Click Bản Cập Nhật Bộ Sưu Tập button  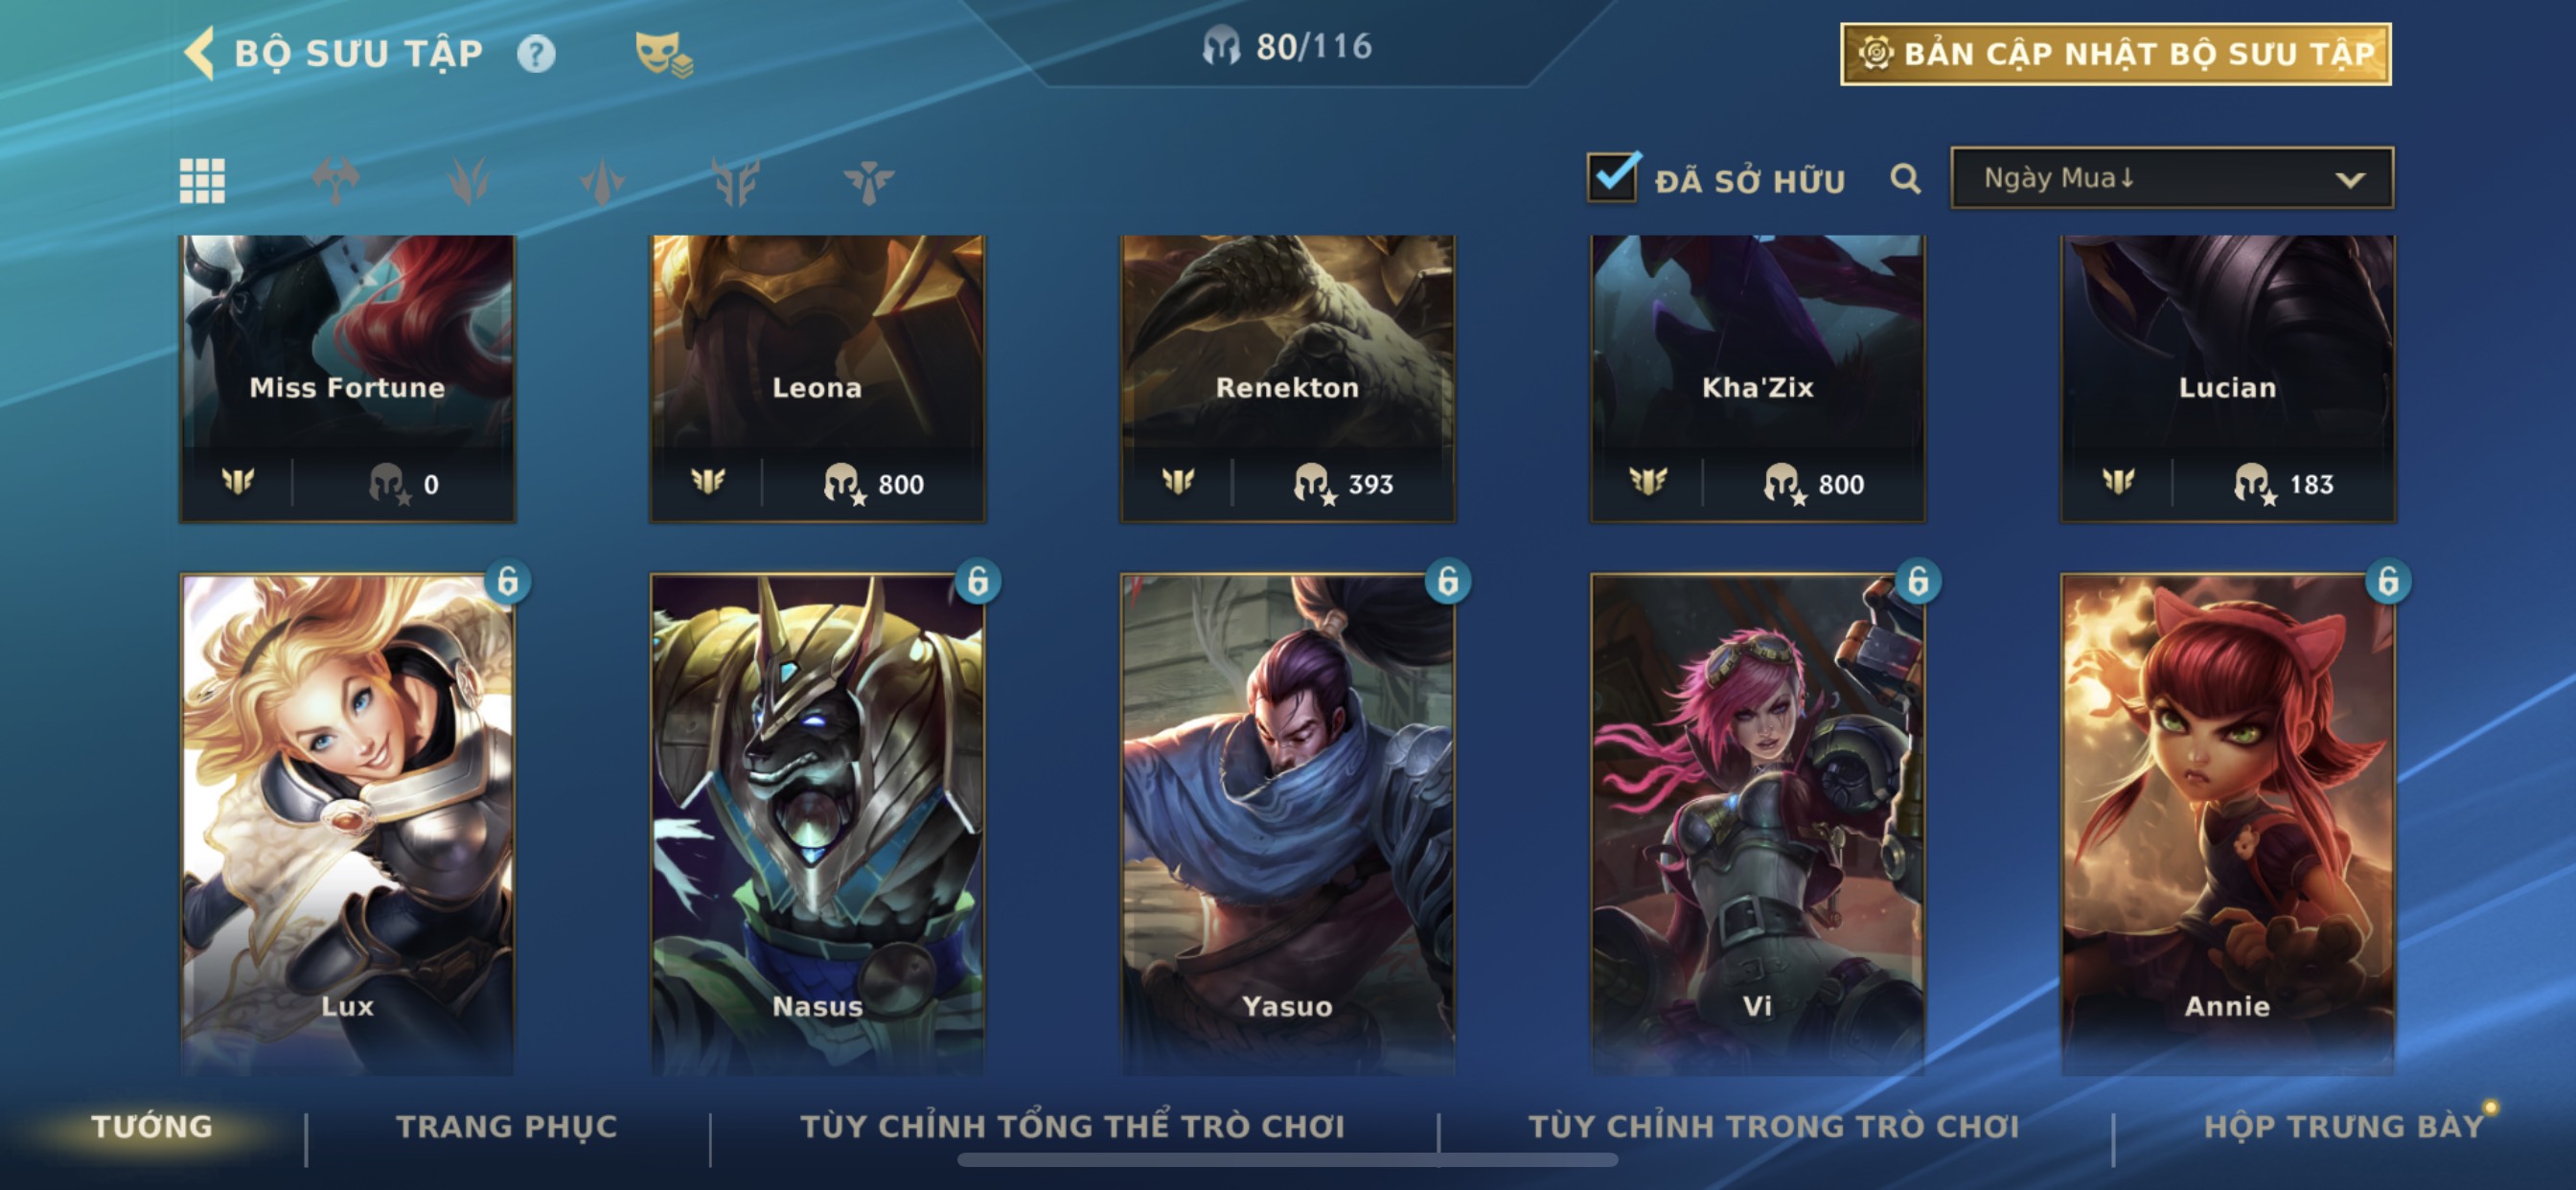(x=2116, y=54)
